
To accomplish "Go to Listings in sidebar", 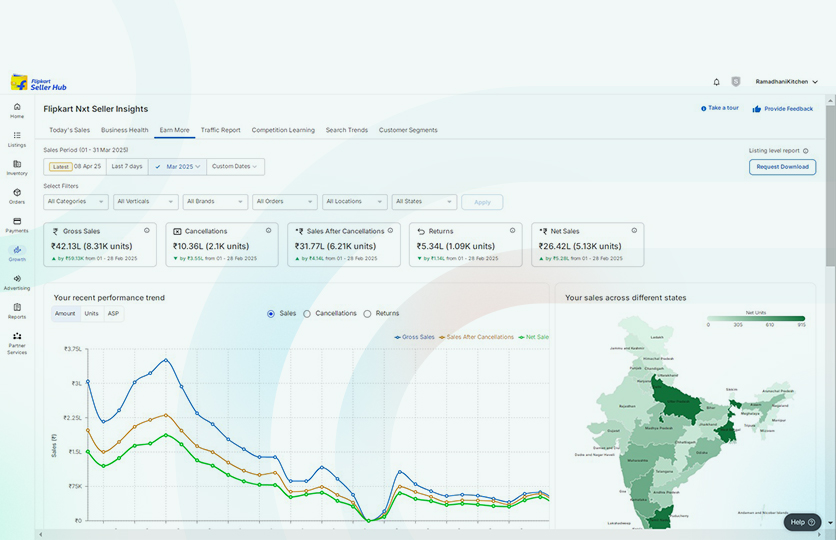I will pyautogui.click(x=17, y=138).
